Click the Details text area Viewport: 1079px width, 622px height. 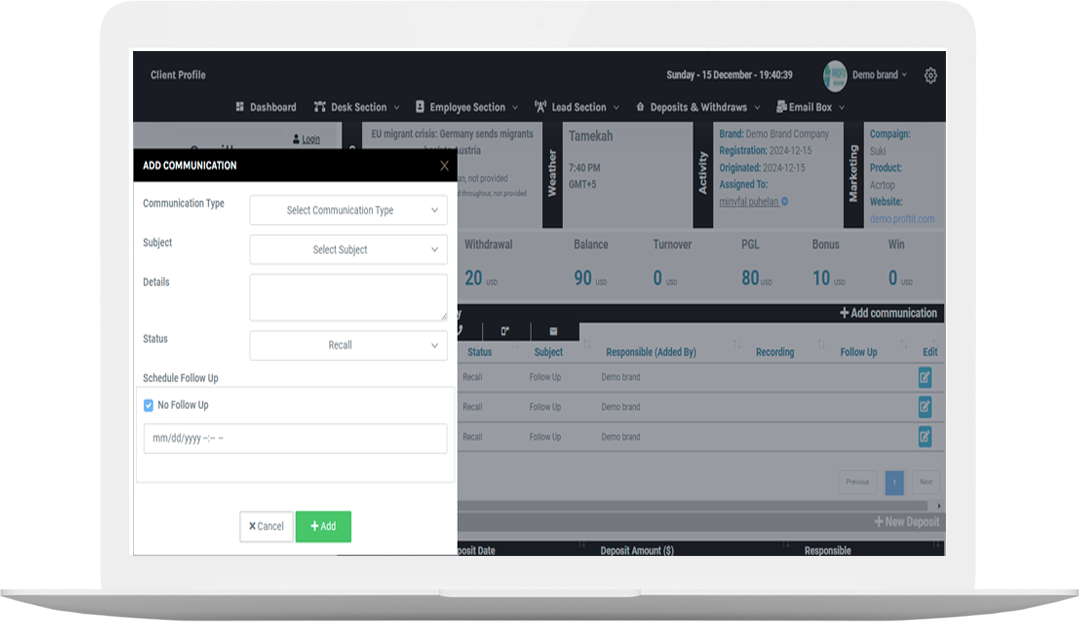[348, 297]
